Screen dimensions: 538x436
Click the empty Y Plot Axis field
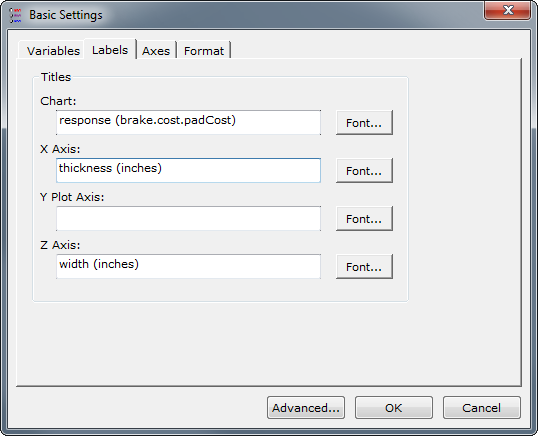click(188, 219)
